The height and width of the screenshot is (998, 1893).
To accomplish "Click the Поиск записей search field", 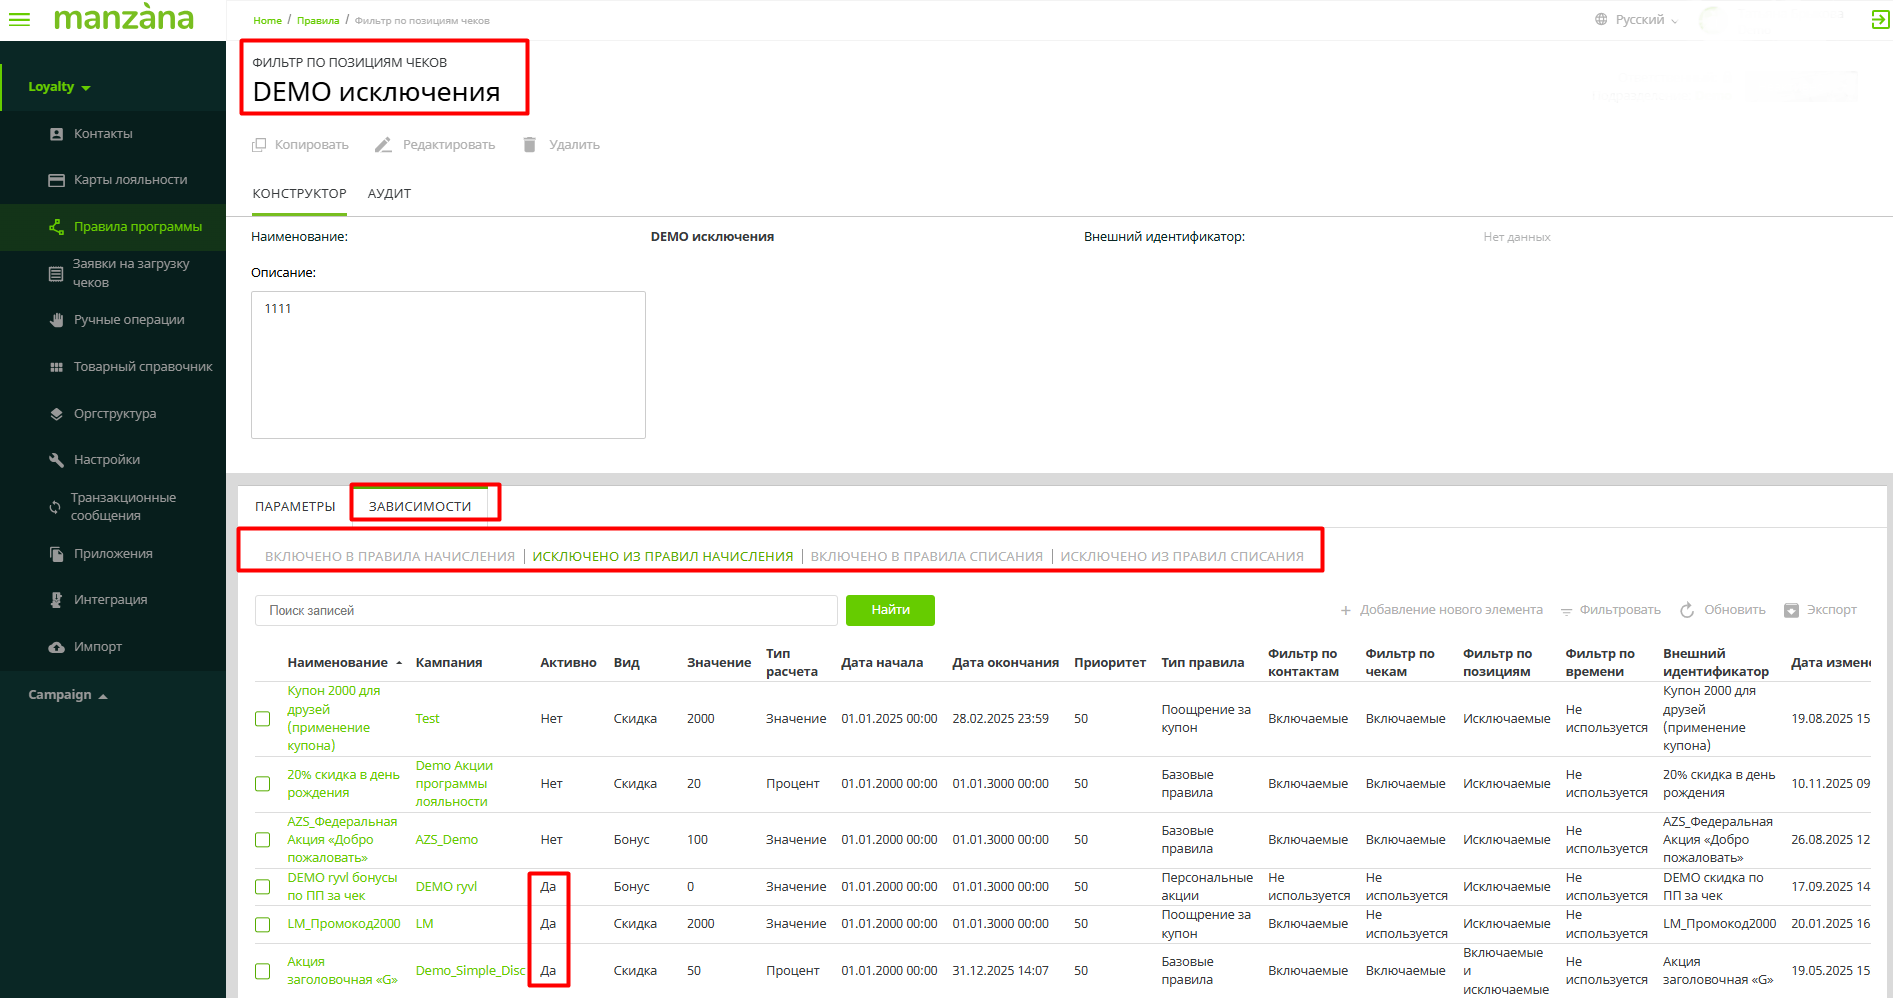I will 546,611.
